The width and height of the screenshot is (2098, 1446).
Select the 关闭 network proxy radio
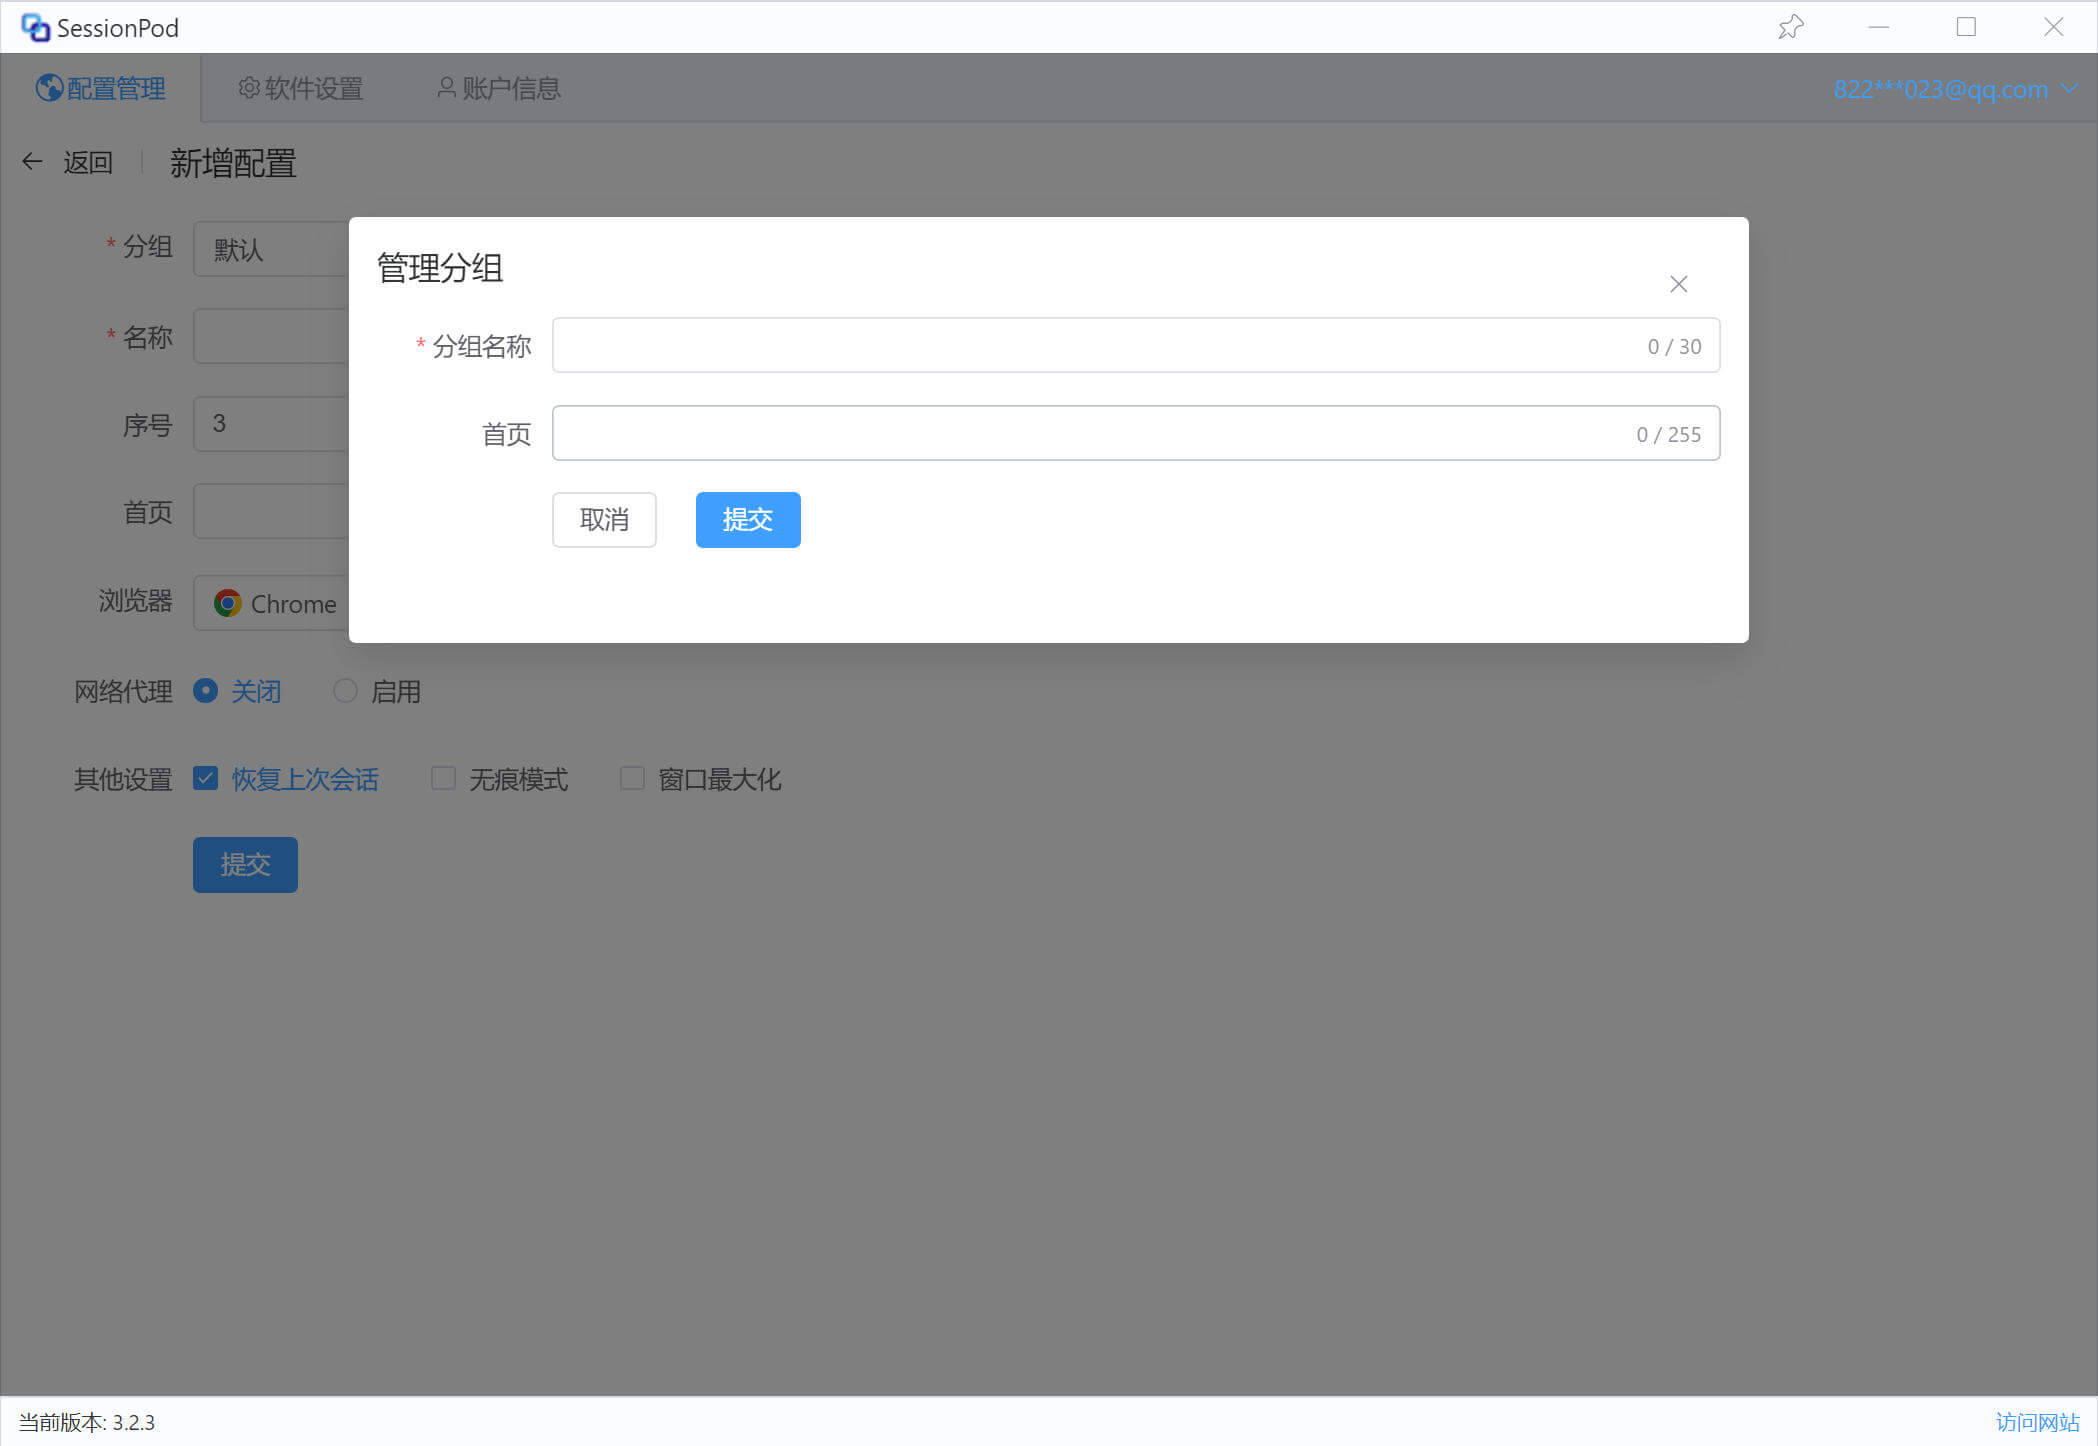click(206, 691)
